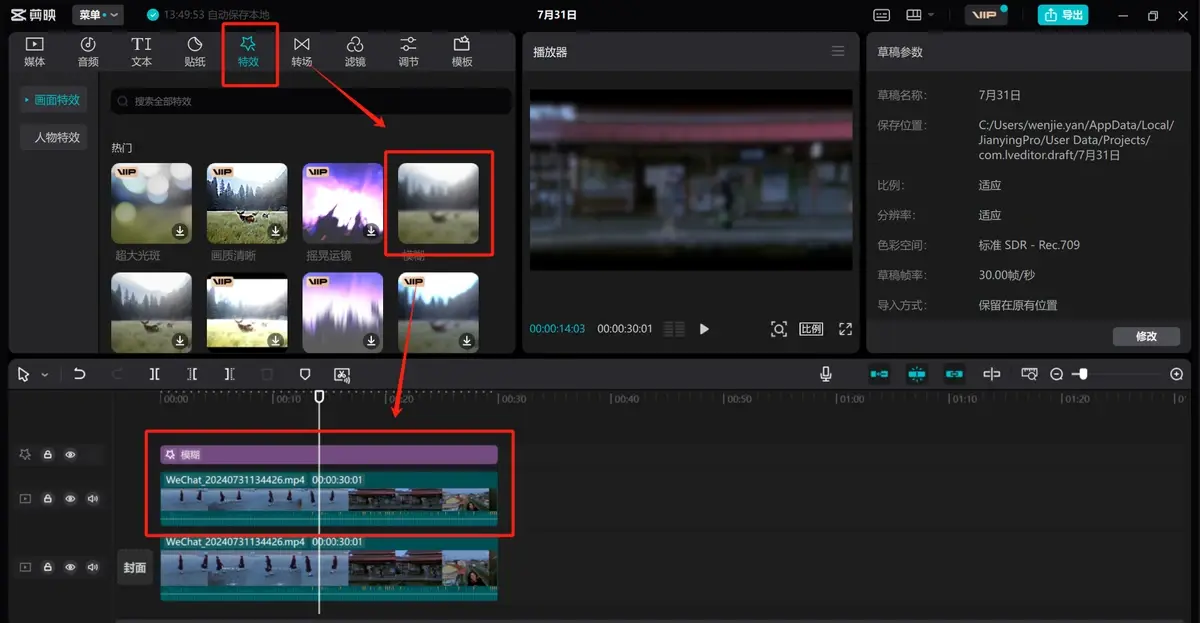
Task: Mute the upper video track
Action: click(x=93, y=498)
